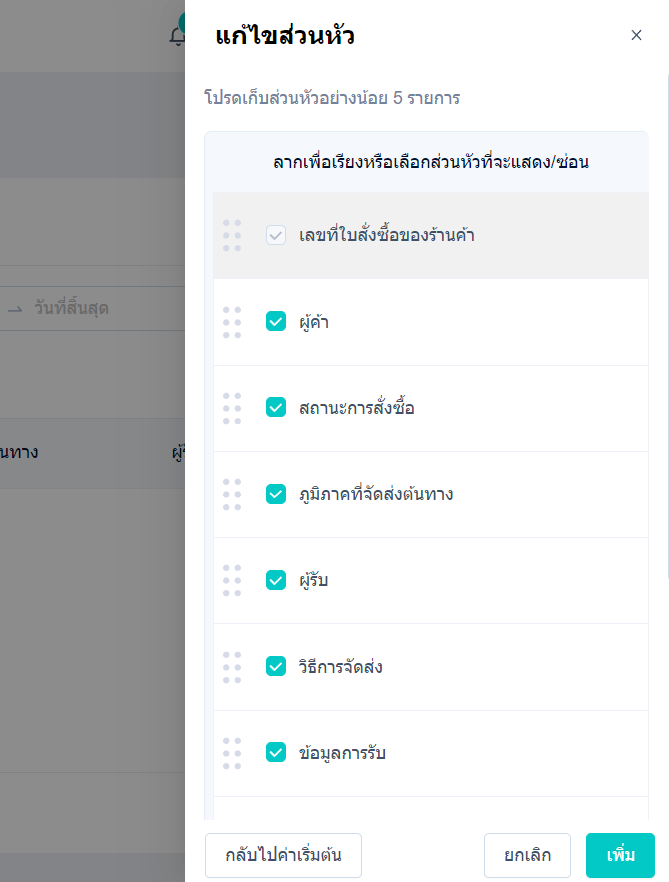Select the สถานะการสั่งซื้อ label text

click(357, 408)
